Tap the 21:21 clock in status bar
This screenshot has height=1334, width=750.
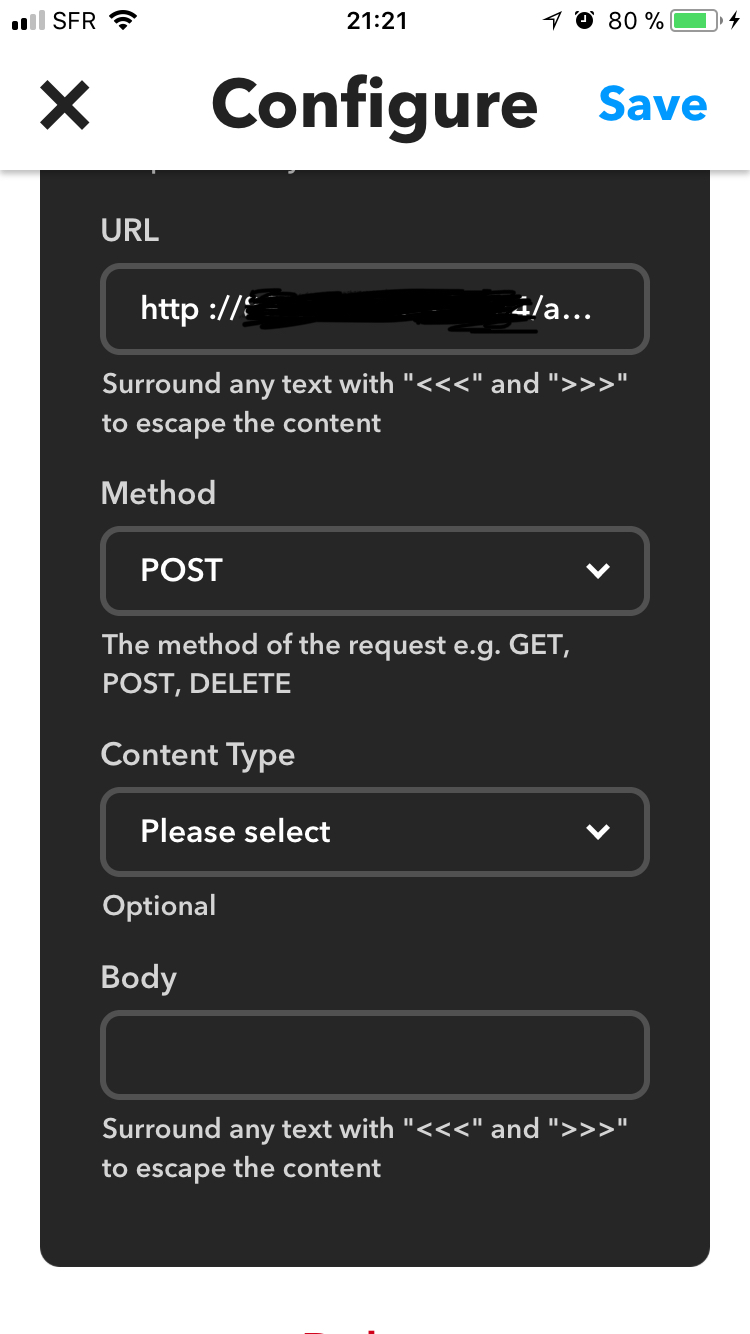point(377,20)
